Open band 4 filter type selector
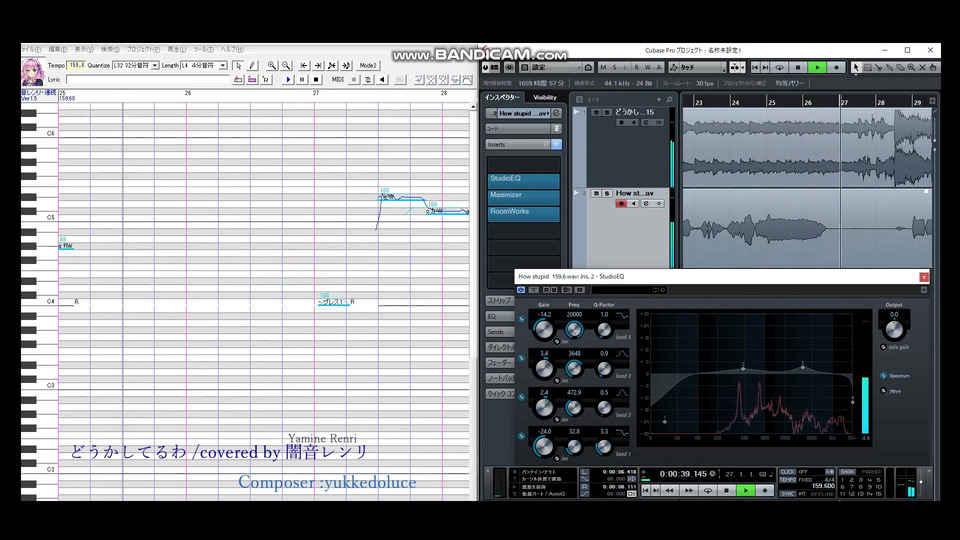The image size is (960, 540). click(622, 315)
